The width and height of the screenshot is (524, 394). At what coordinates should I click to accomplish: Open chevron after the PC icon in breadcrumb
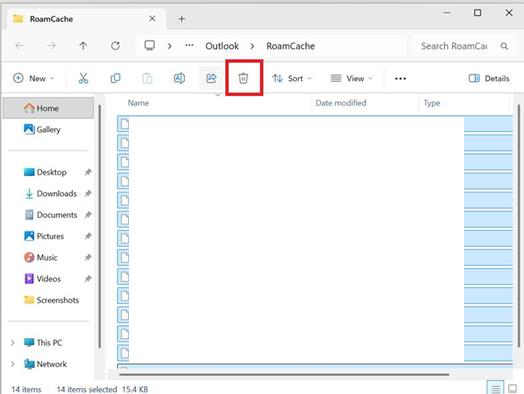[x=170, y=46]
